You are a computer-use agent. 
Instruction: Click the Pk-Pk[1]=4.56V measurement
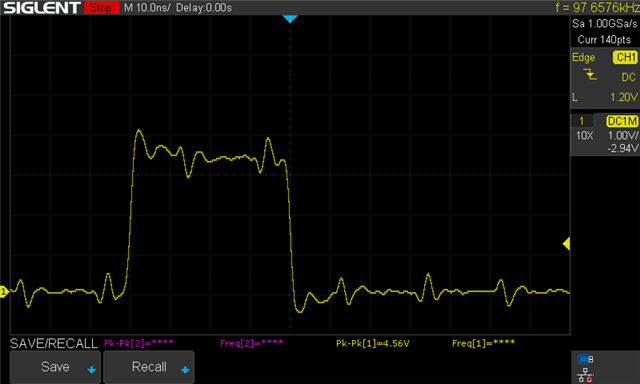[373, 344]
